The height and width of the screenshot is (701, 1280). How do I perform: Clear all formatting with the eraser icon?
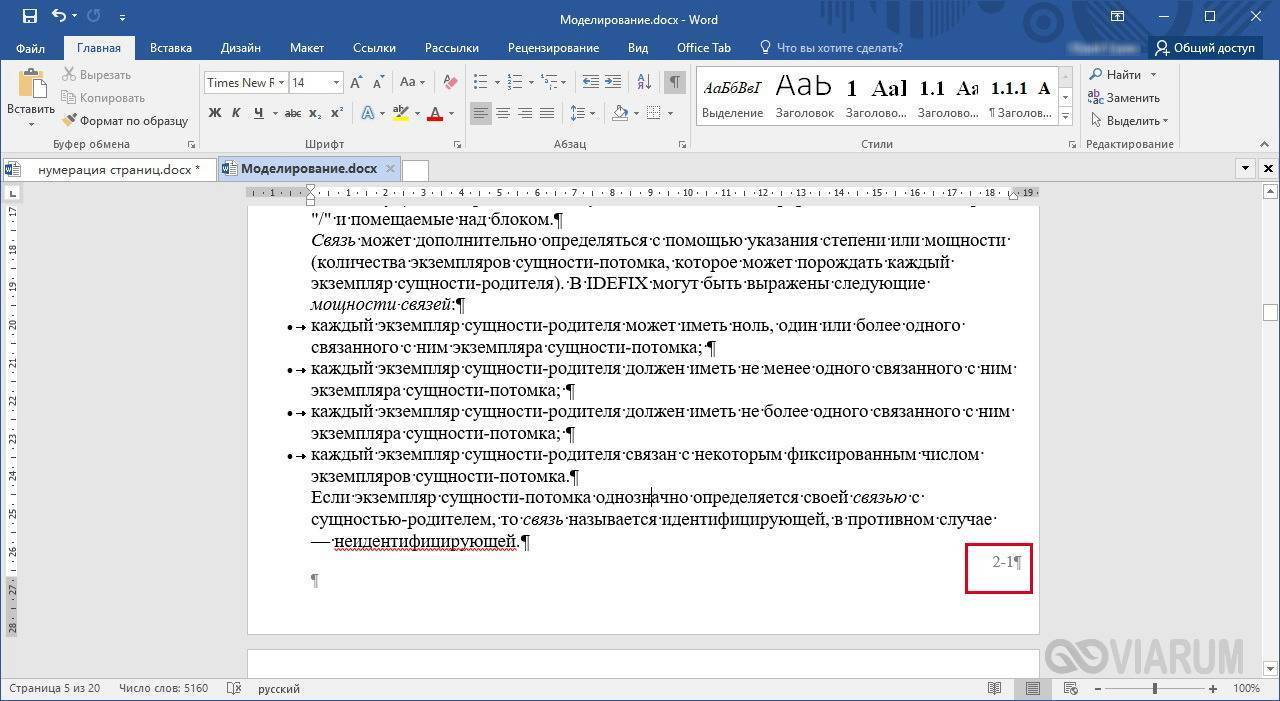point(450,83)
